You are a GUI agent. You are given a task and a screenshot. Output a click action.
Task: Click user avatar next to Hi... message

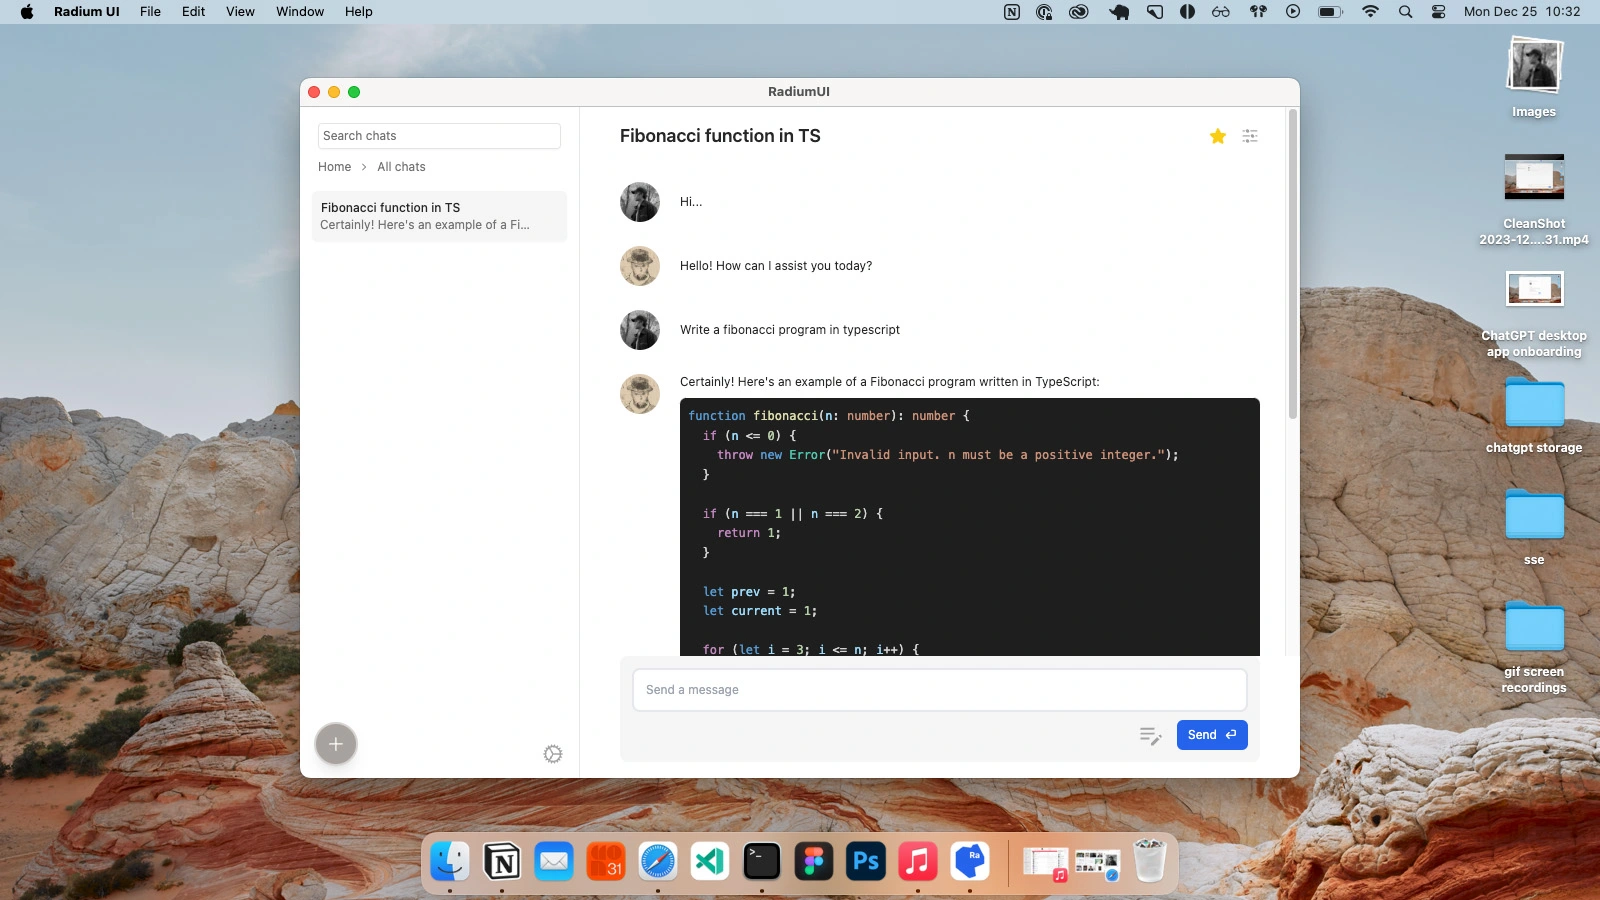(x=640, y=202)
